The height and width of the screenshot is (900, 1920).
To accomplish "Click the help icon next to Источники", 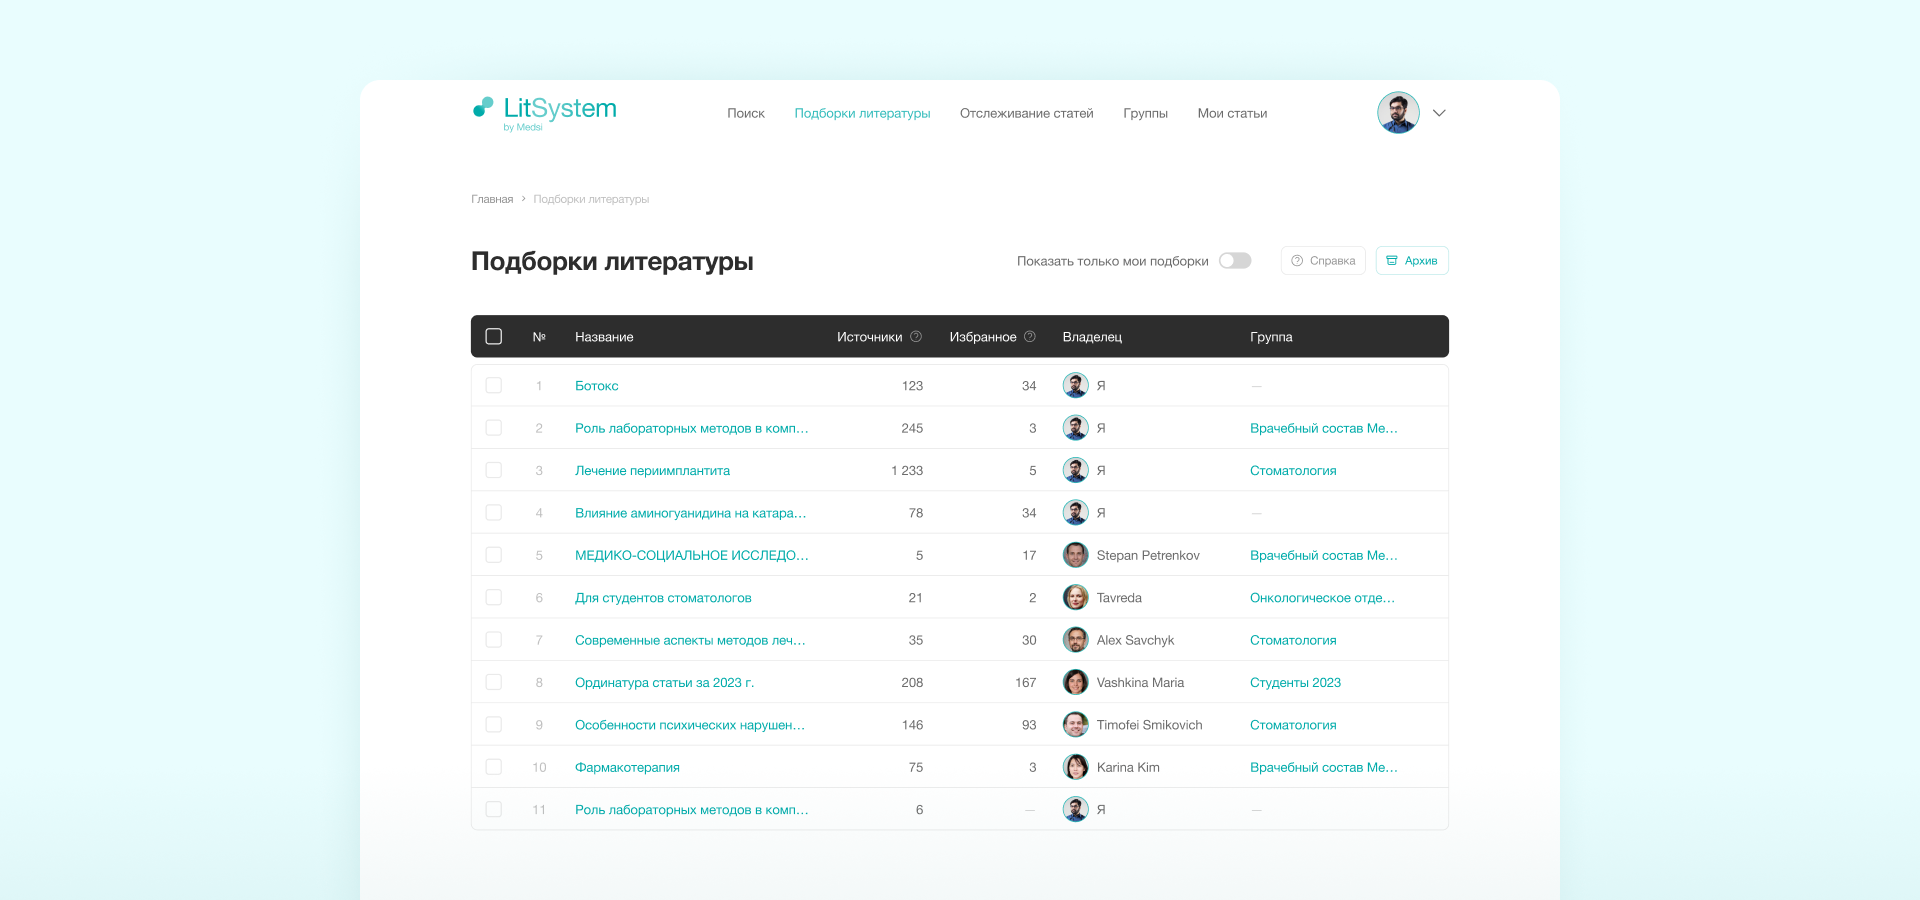I will coord(916,337).
